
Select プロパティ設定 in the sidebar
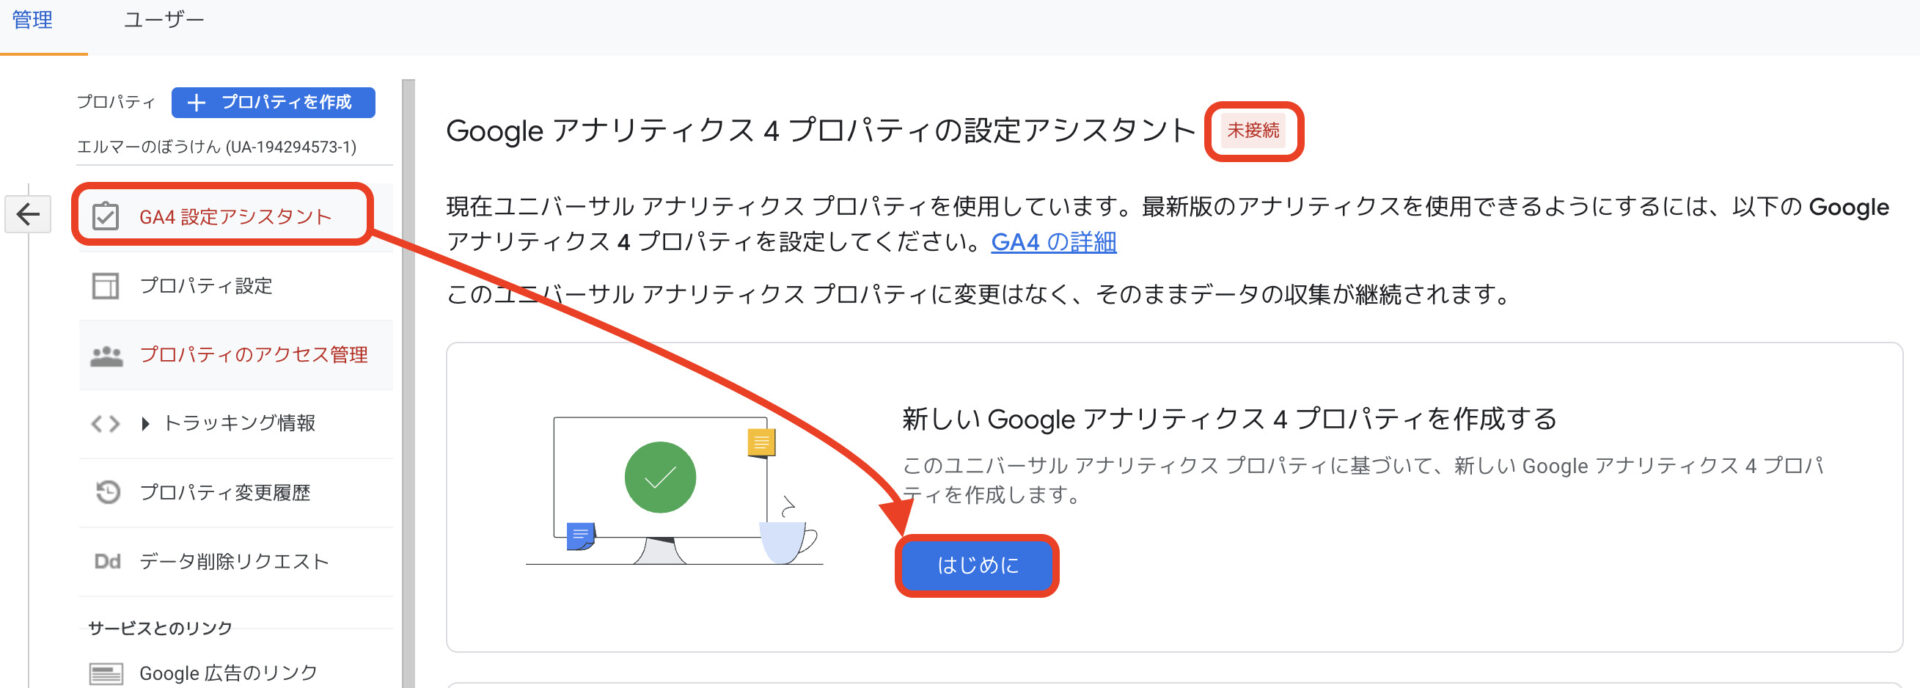(x=236, y=286)
